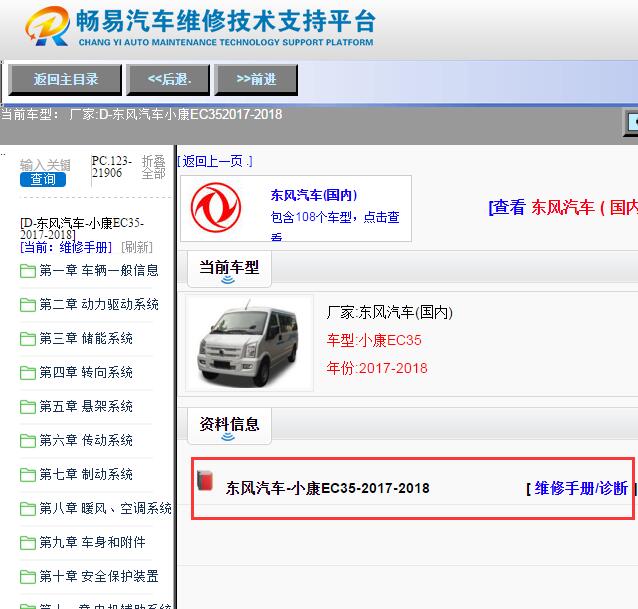Expand 第十章 安全保护装置 chapter

99,576
